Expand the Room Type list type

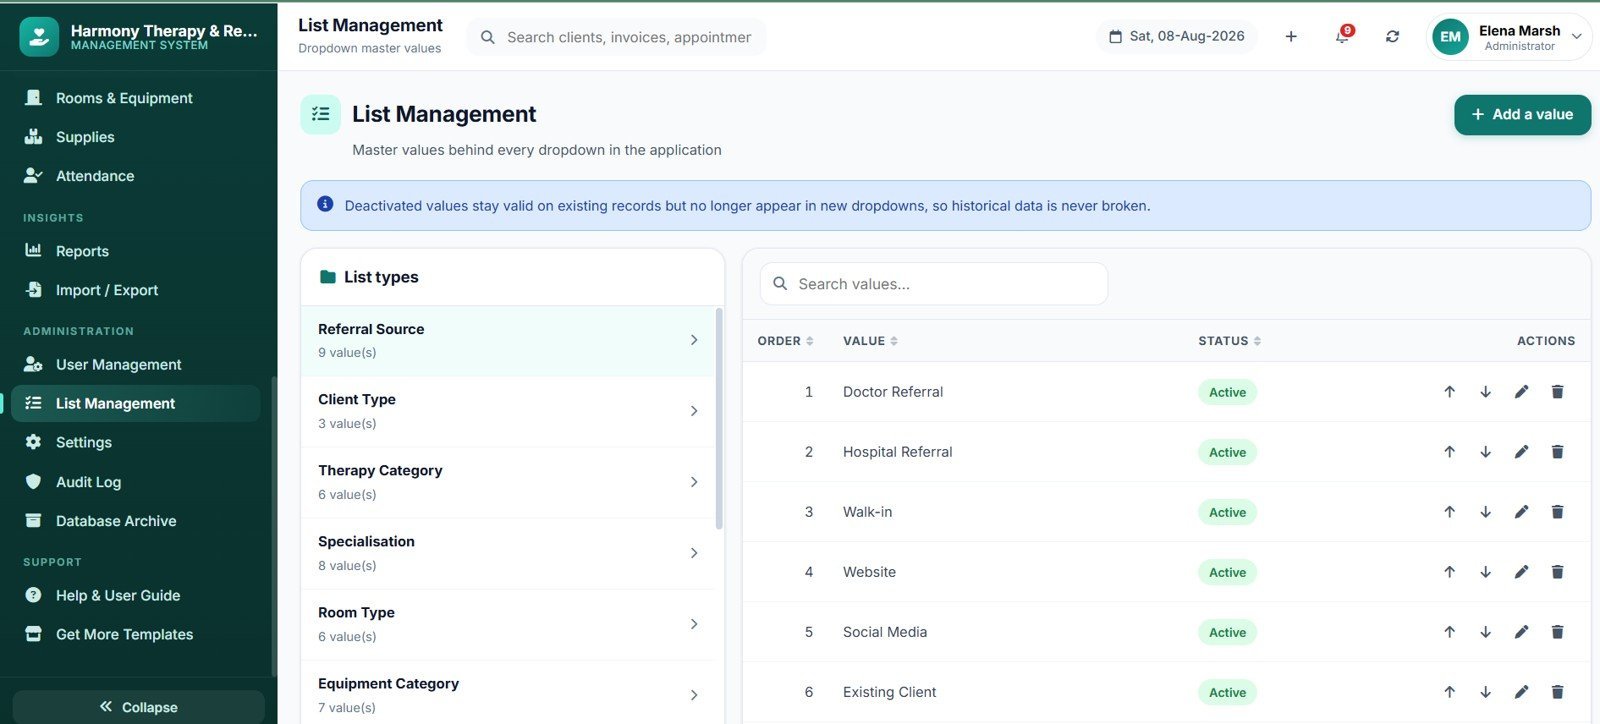(x=508, y=624)
